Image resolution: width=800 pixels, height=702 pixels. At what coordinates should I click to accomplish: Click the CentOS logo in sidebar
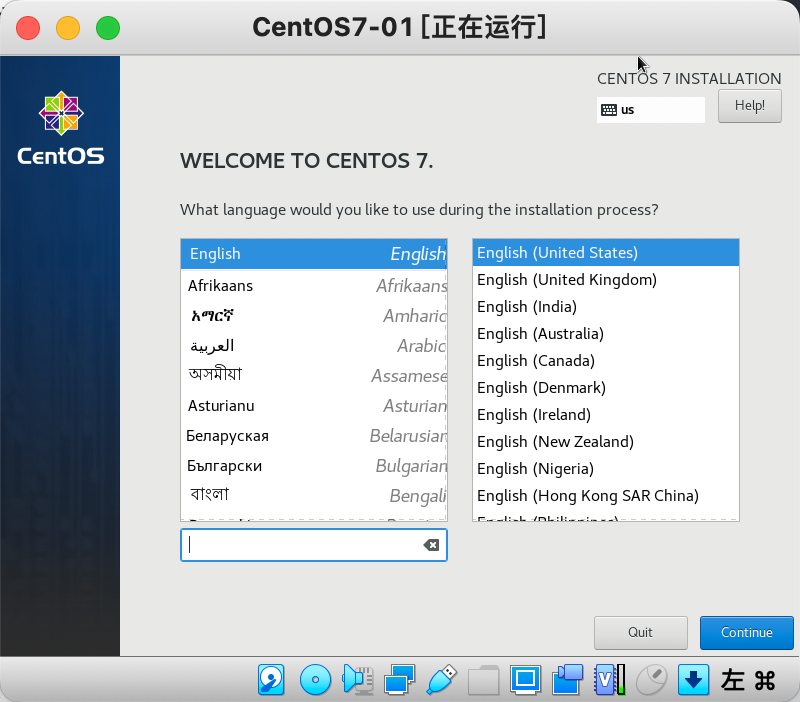pyautogui.click(x=61, y=128)
